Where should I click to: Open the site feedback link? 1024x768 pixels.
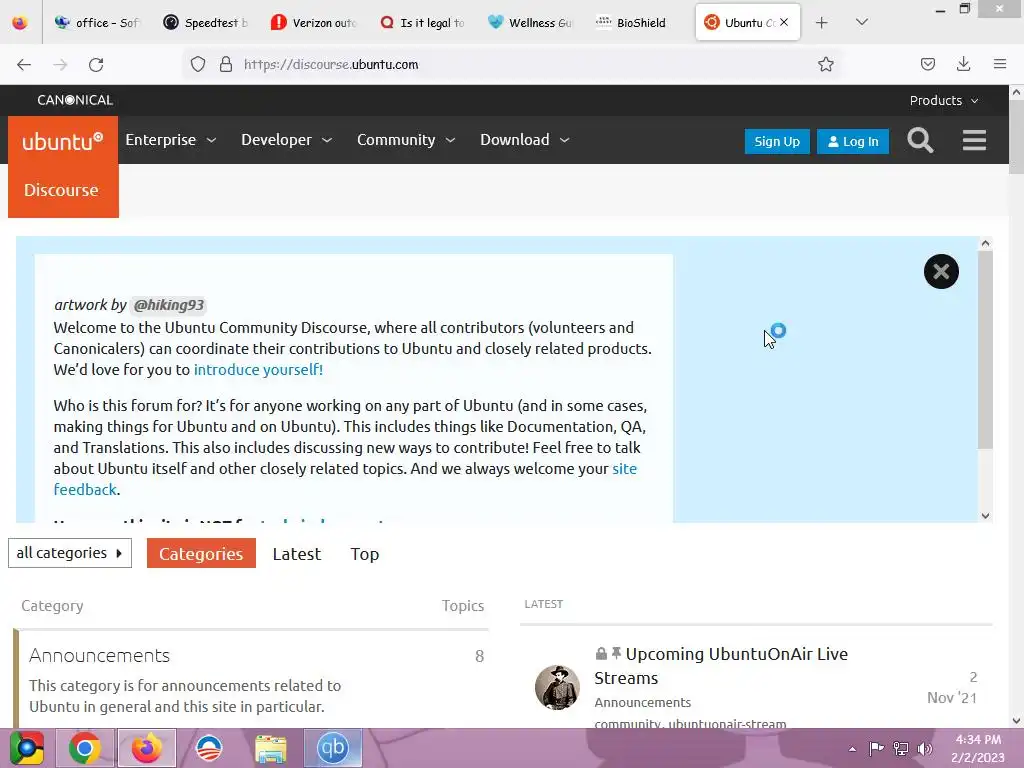345,479
